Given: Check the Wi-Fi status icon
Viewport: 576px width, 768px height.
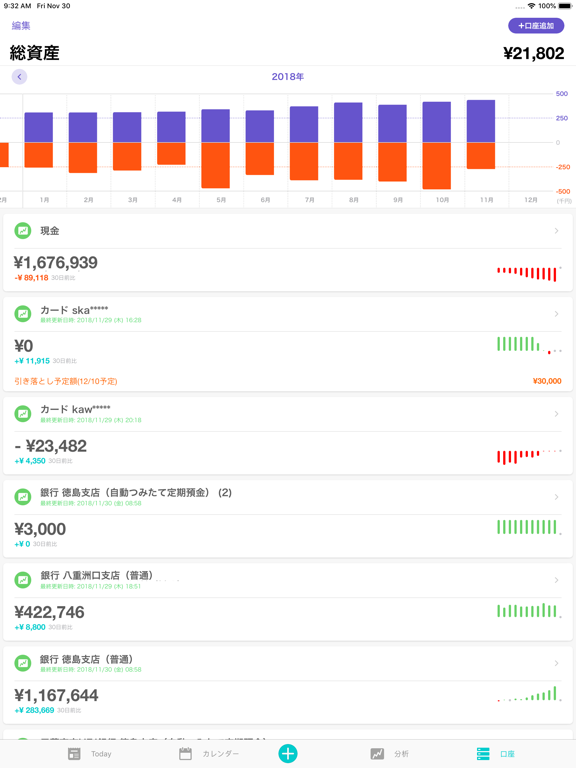Looking at the screenshot, I should click(531, 6).
